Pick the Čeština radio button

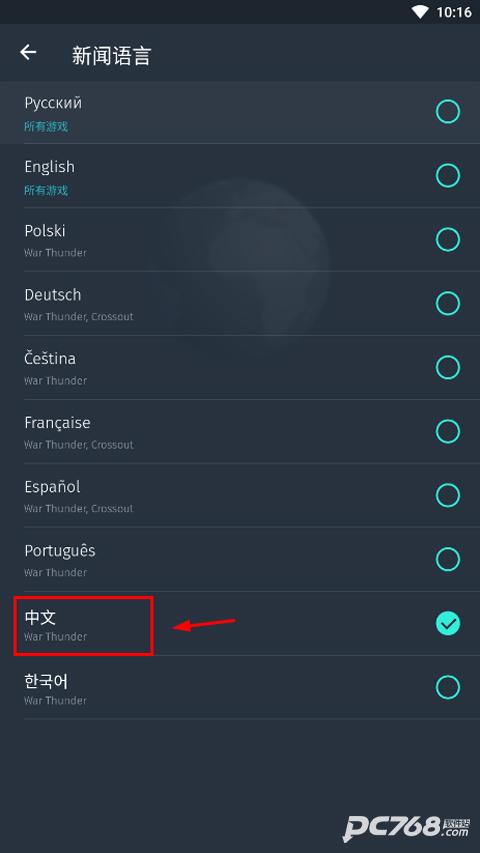(448, 367)
